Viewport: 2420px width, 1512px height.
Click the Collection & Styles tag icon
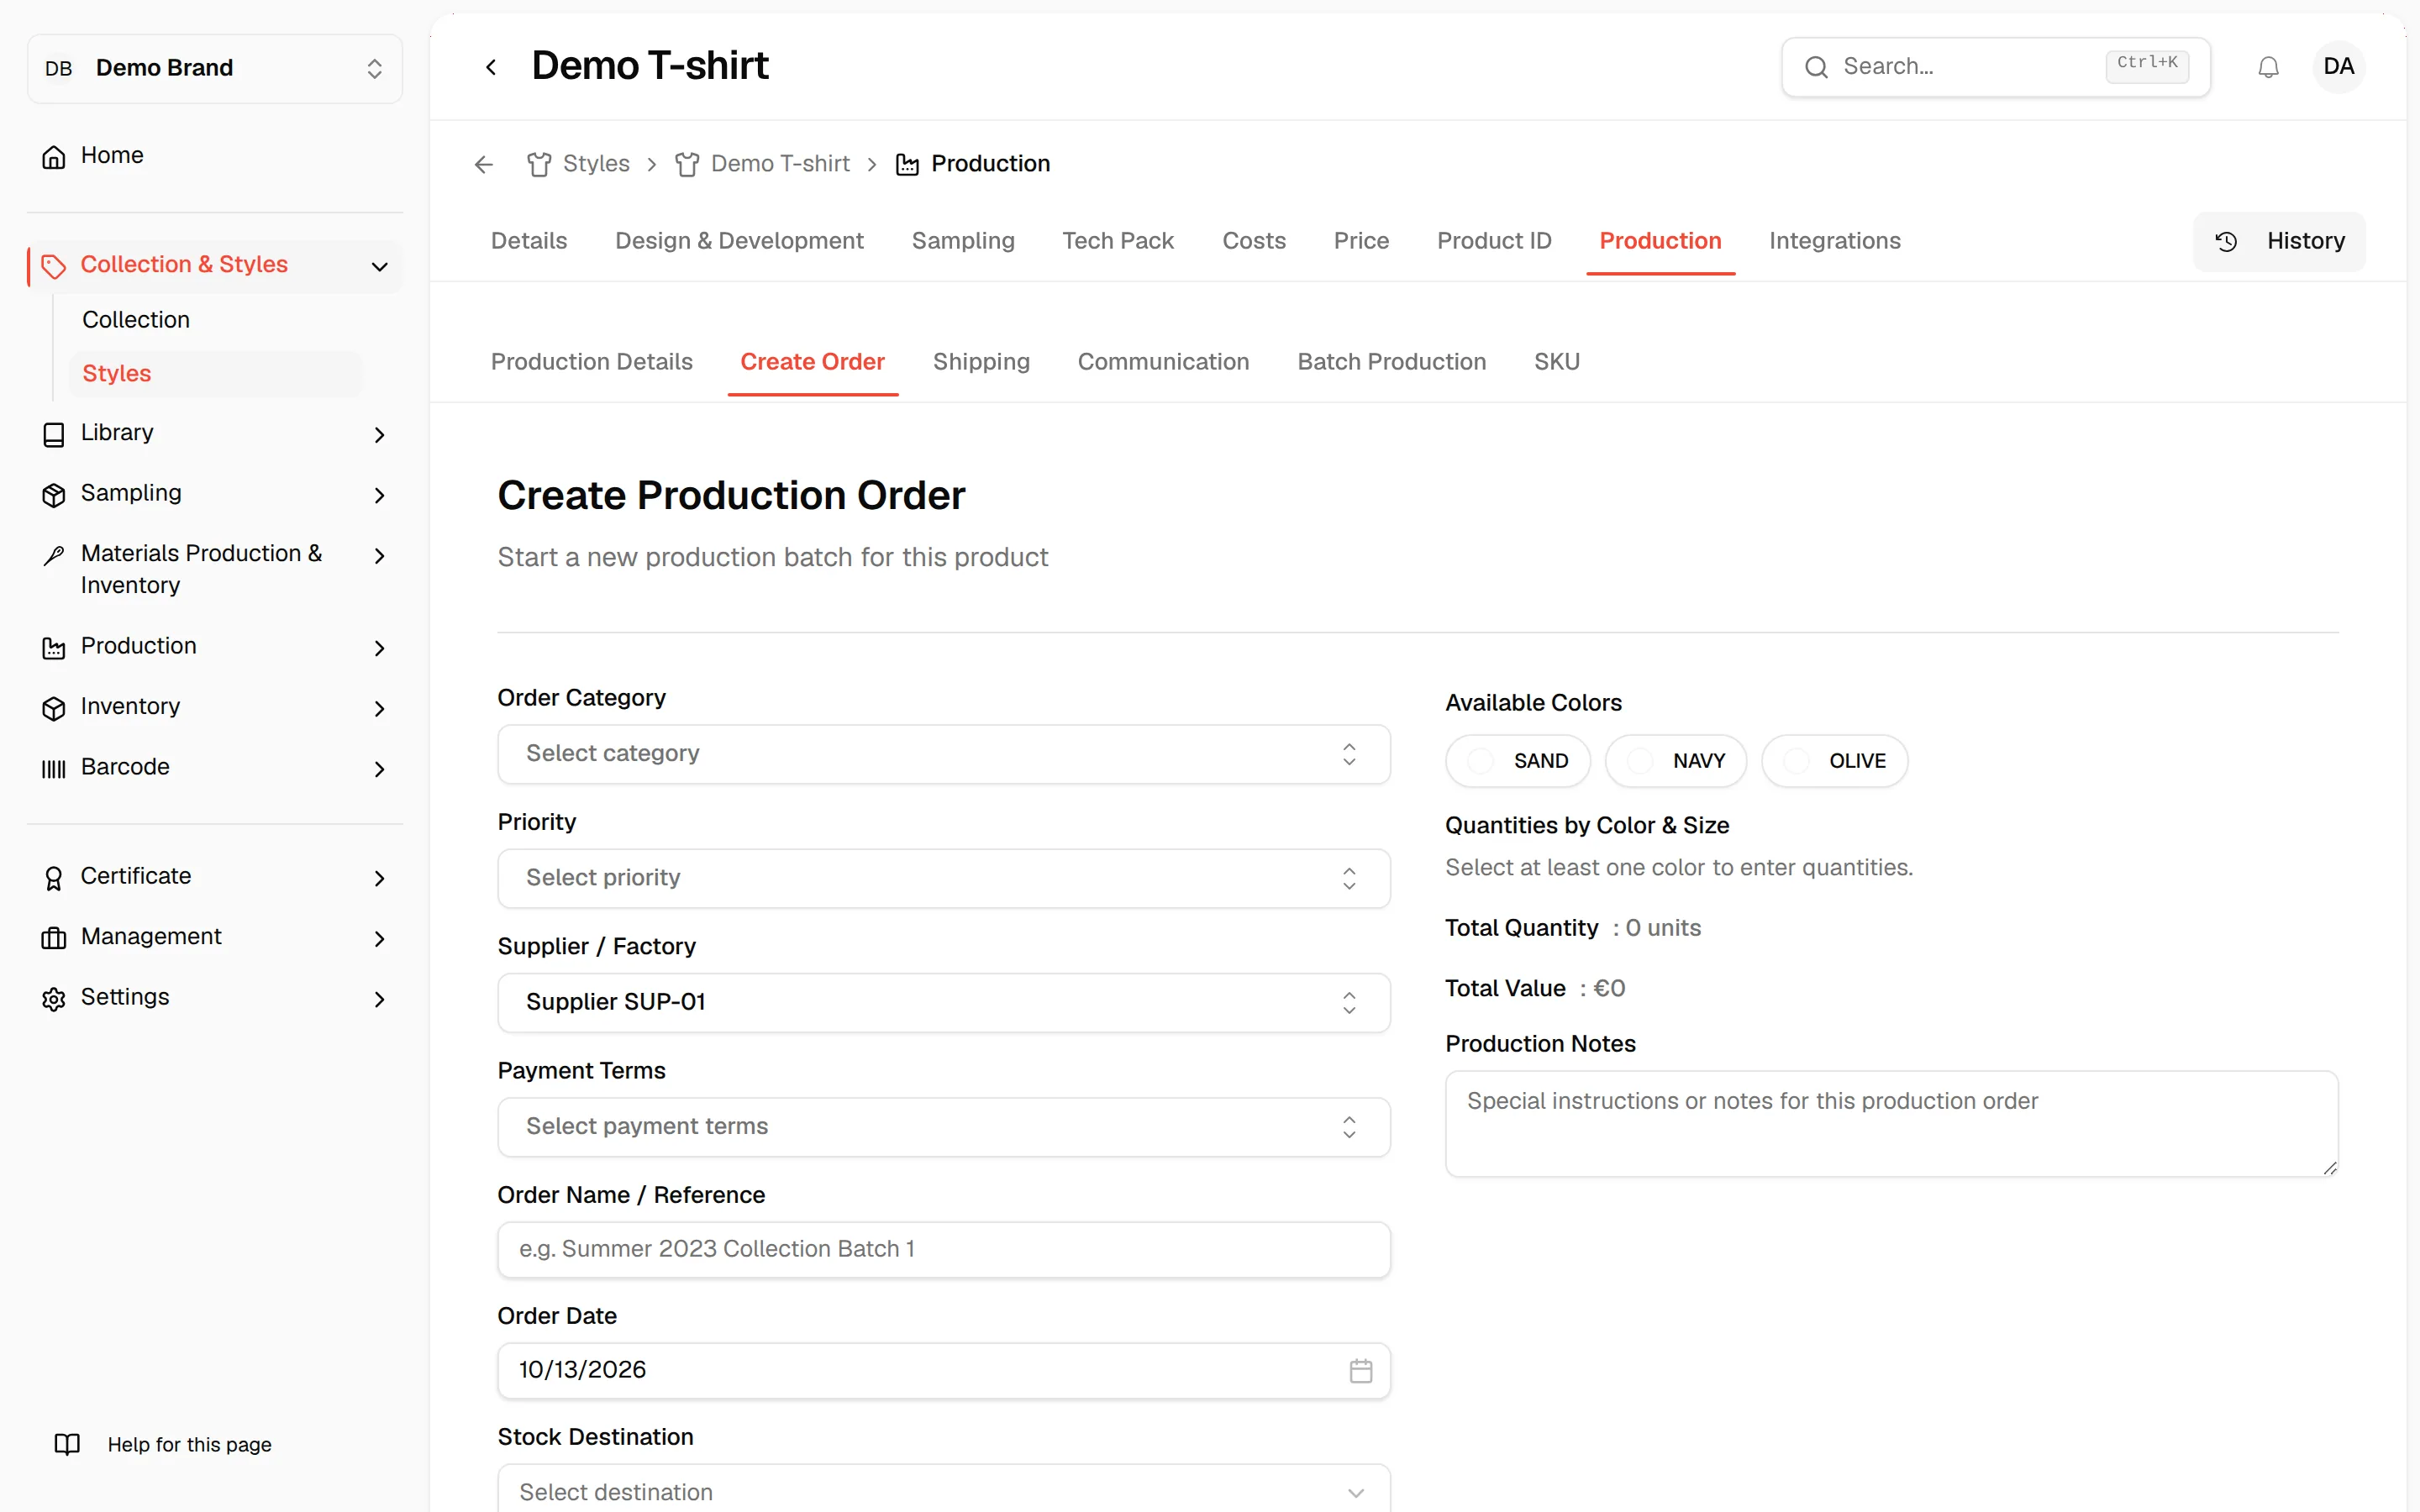click(54, 265)
